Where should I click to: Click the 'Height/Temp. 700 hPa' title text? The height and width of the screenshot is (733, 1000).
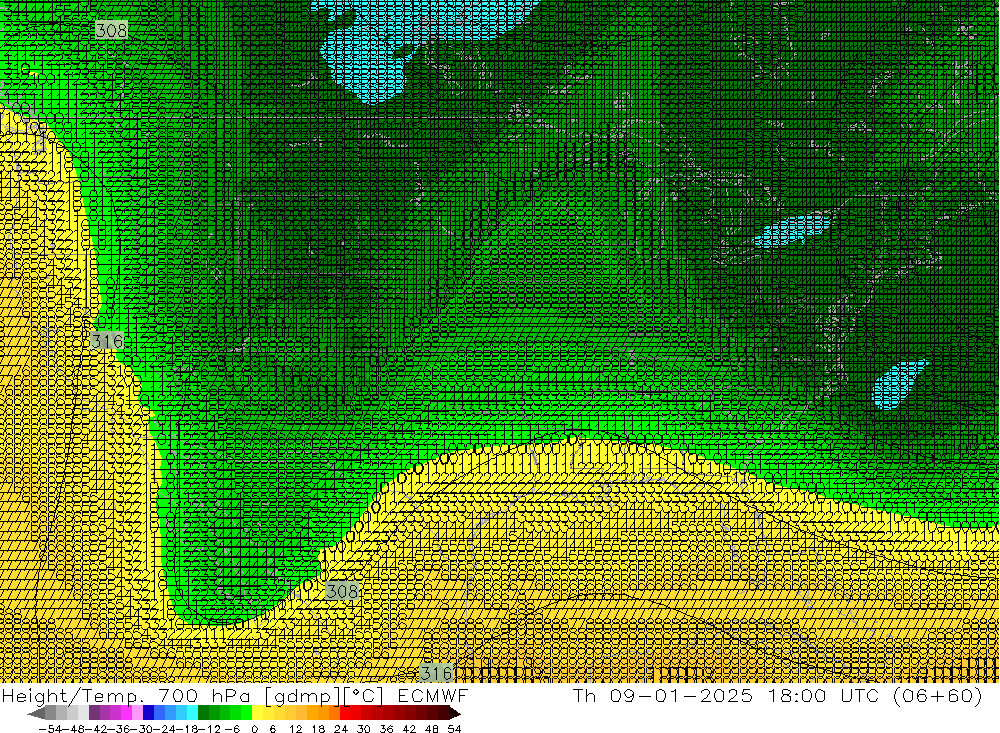126,696
